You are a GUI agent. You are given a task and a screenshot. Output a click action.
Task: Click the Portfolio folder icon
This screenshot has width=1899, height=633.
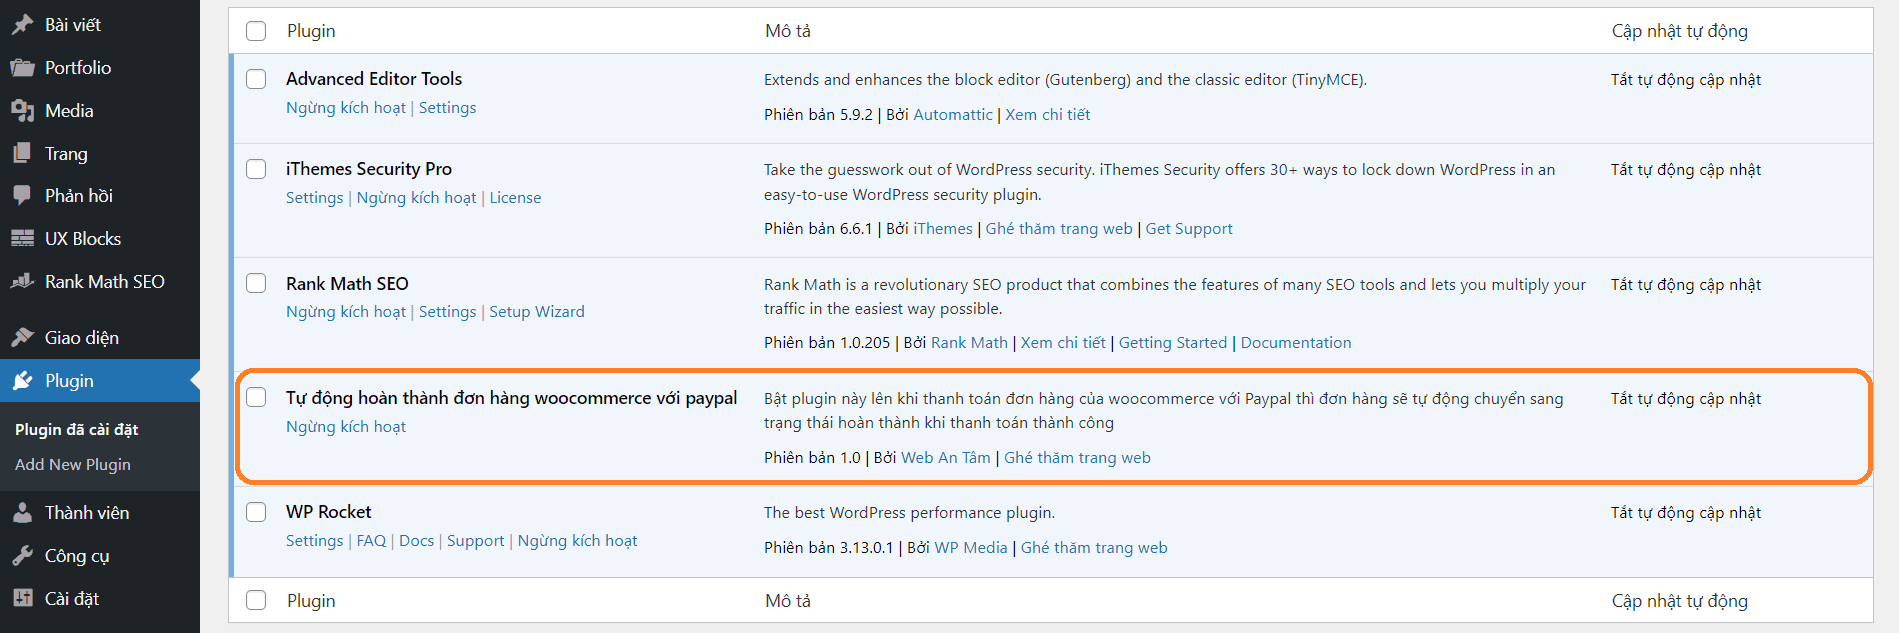click(22, 68)
